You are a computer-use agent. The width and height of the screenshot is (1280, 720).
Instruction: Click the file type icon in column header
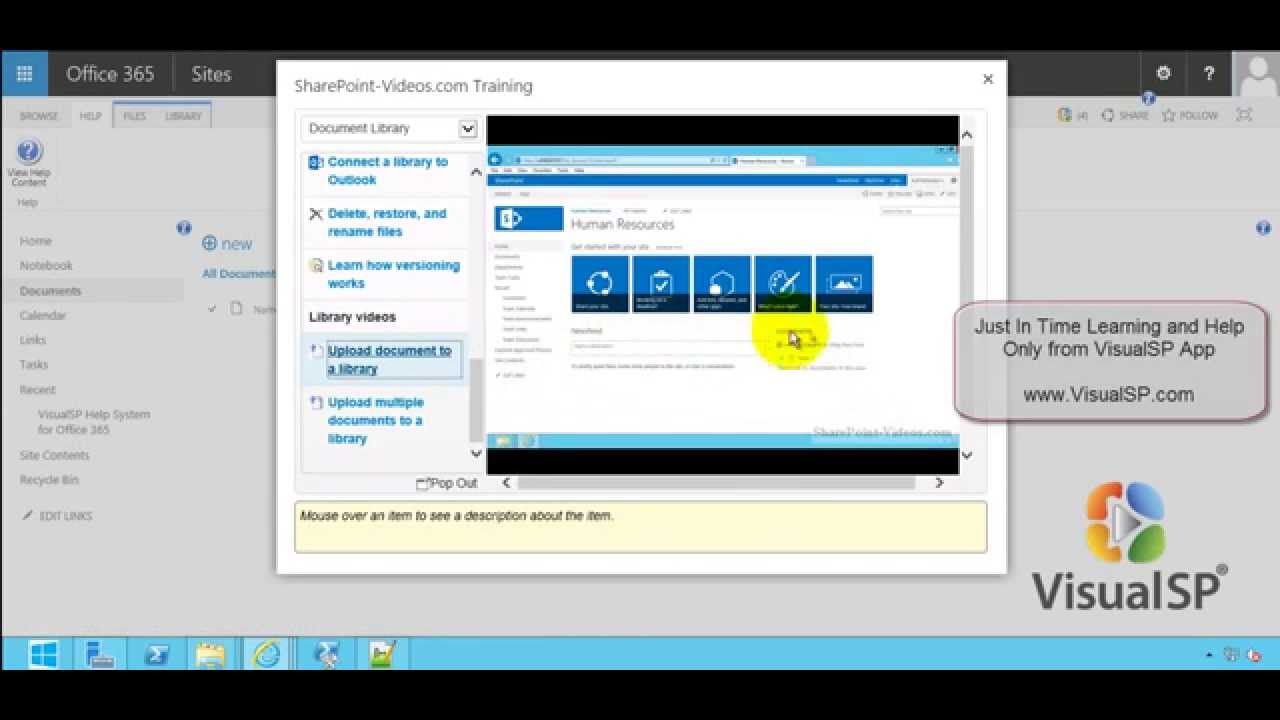click(x=237, y=309)
